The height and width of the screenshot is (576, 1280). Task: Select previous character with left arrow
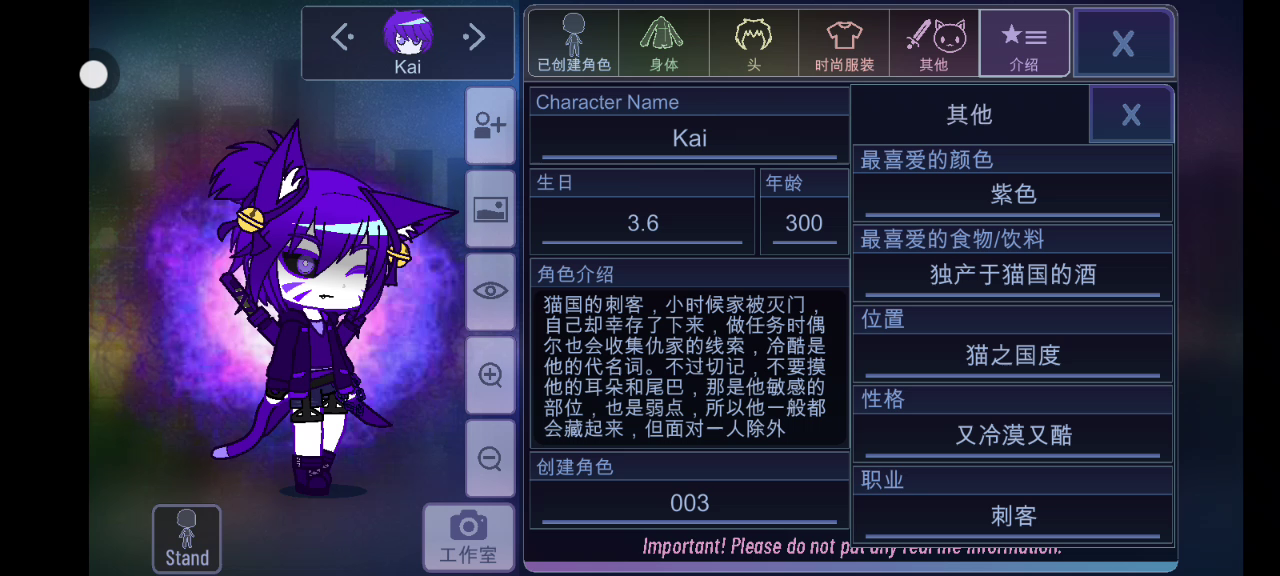pos(343,38)
